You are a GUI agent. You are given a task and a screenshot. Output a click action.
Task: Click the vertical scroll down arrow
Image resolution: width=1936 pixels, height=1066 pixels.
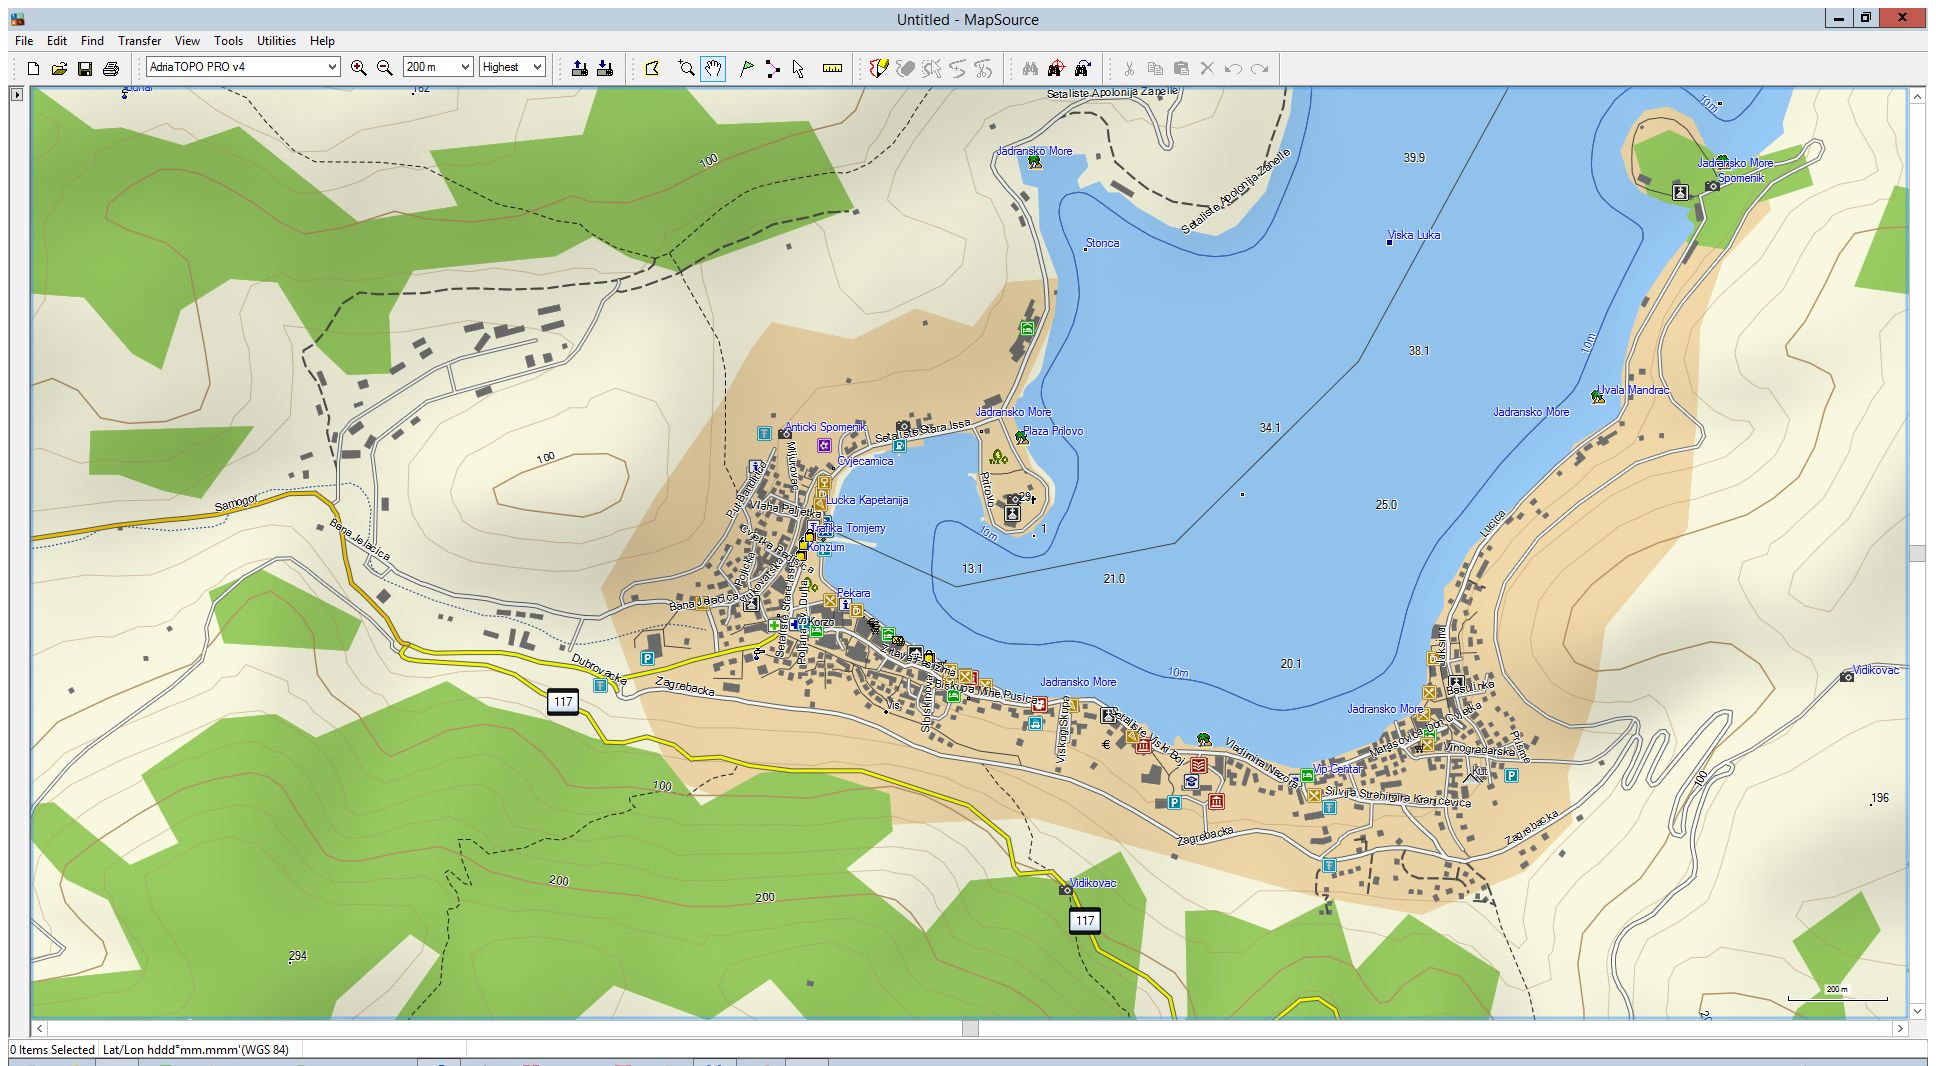click(x=1917, y=1011)
